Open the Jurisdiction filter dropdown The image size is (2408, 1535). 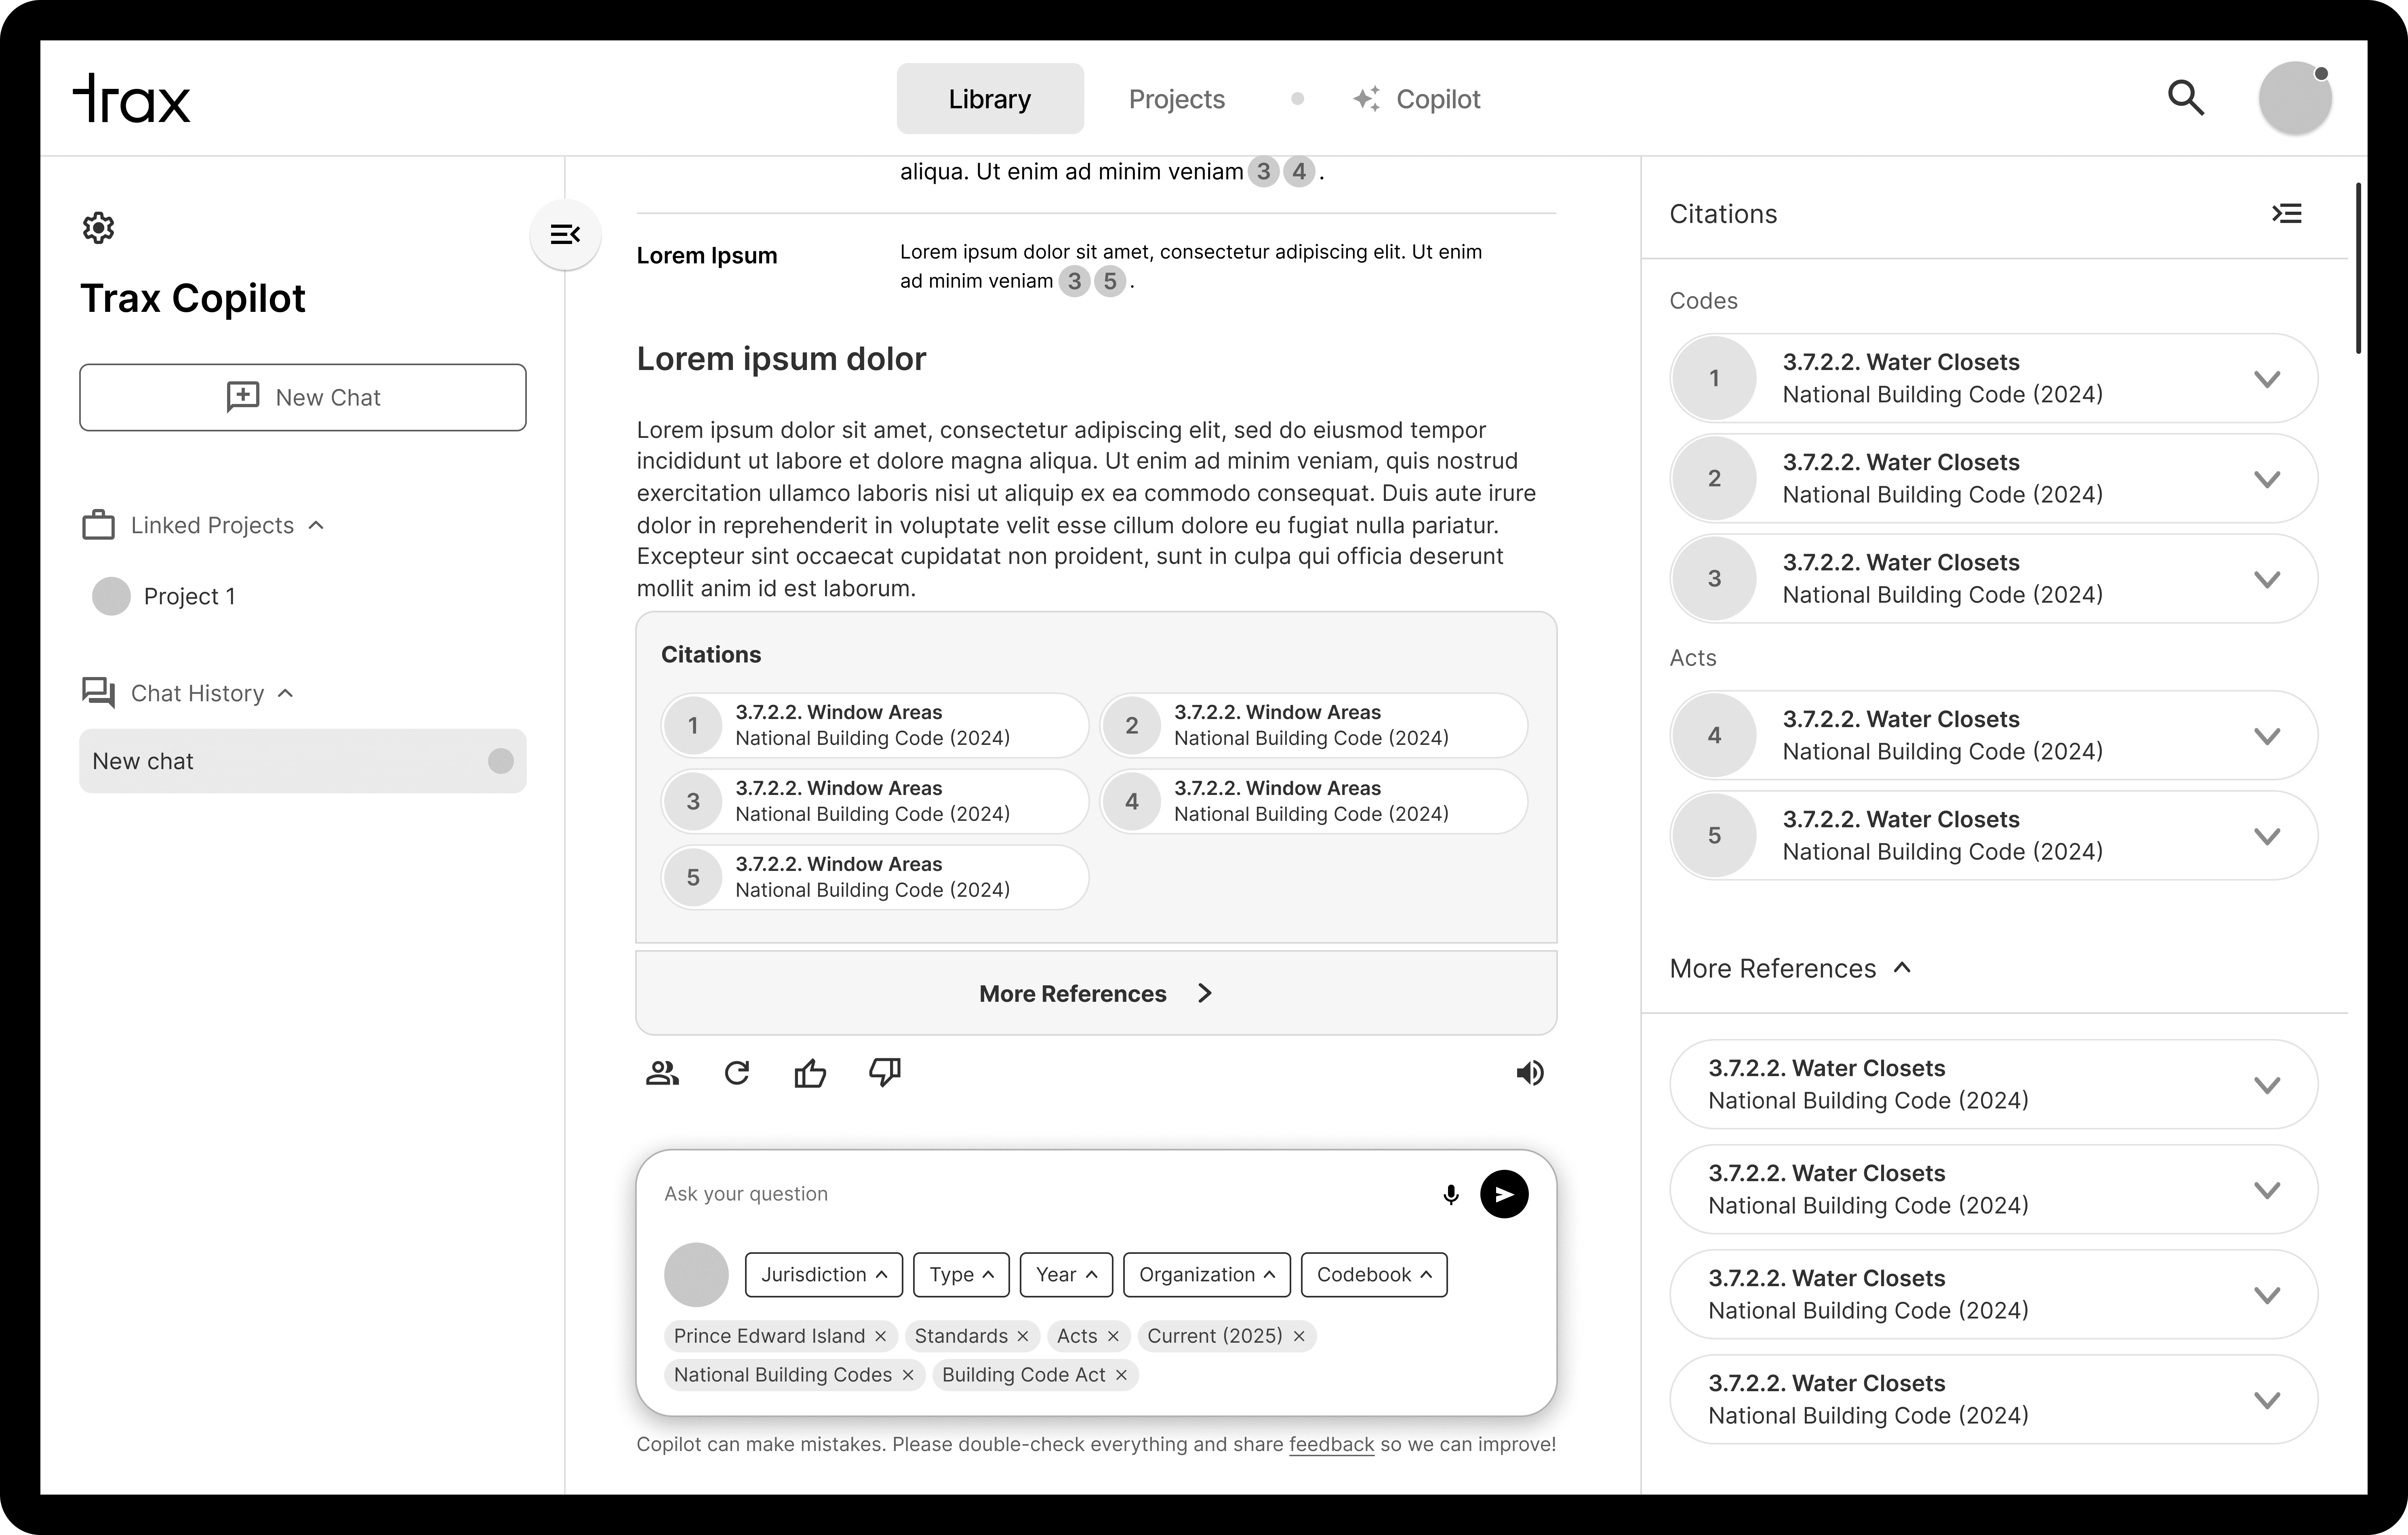[823, 1274]
